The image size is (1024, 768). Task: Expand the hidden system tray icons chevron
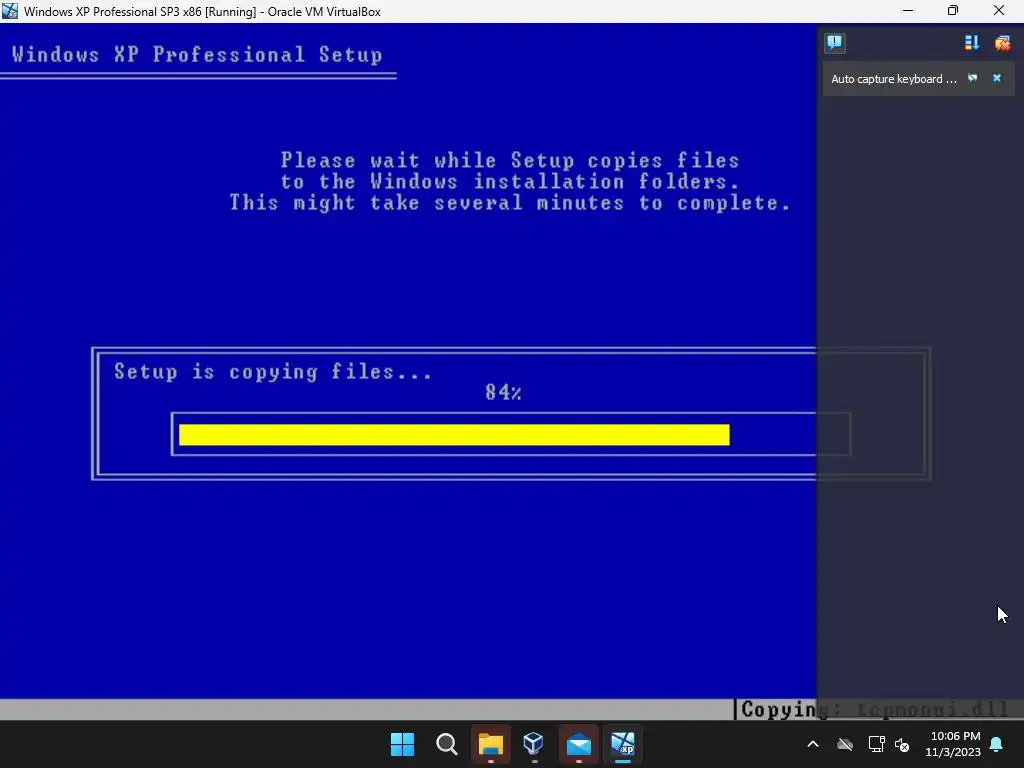click(x=813, y=744)
